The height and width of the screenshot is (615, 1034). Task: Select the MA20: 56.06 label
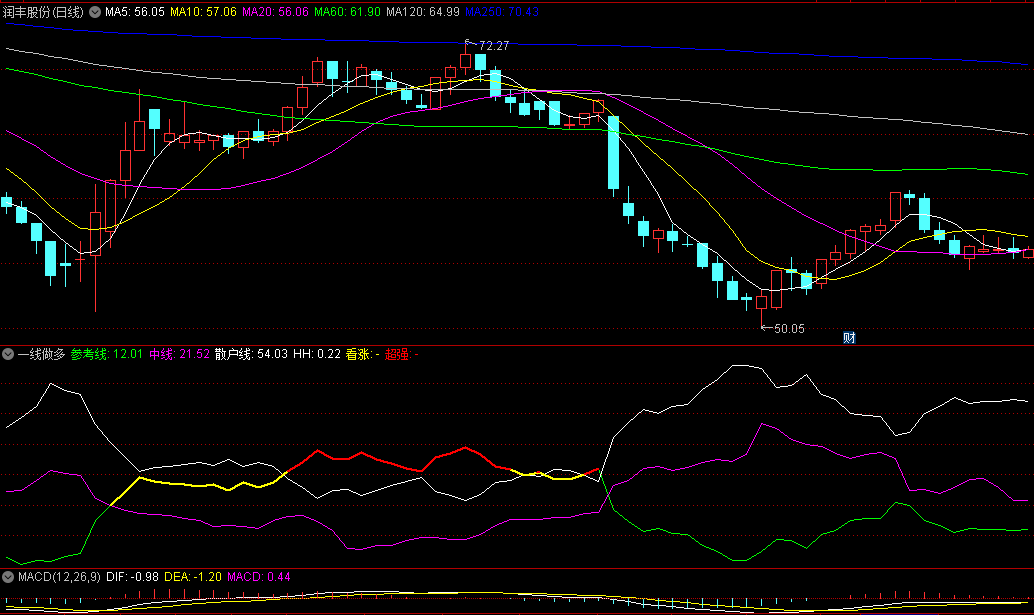(275, 12)
